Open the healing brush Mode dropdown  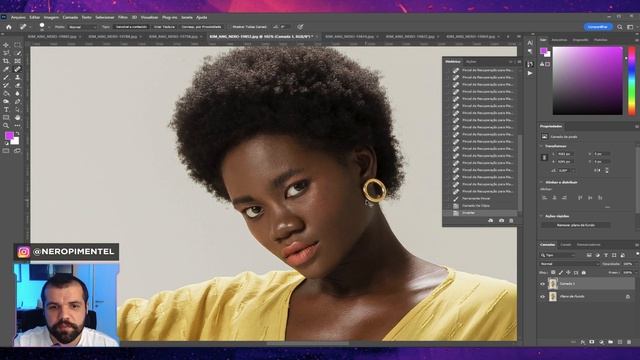coord(82,27)
